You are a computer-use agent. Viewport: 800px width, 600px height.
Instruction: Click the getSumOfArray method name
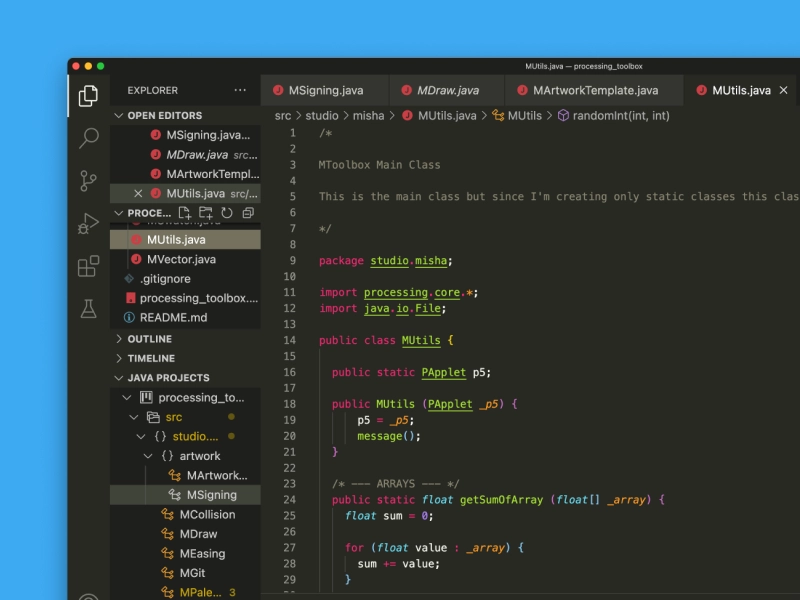point(502,499)
